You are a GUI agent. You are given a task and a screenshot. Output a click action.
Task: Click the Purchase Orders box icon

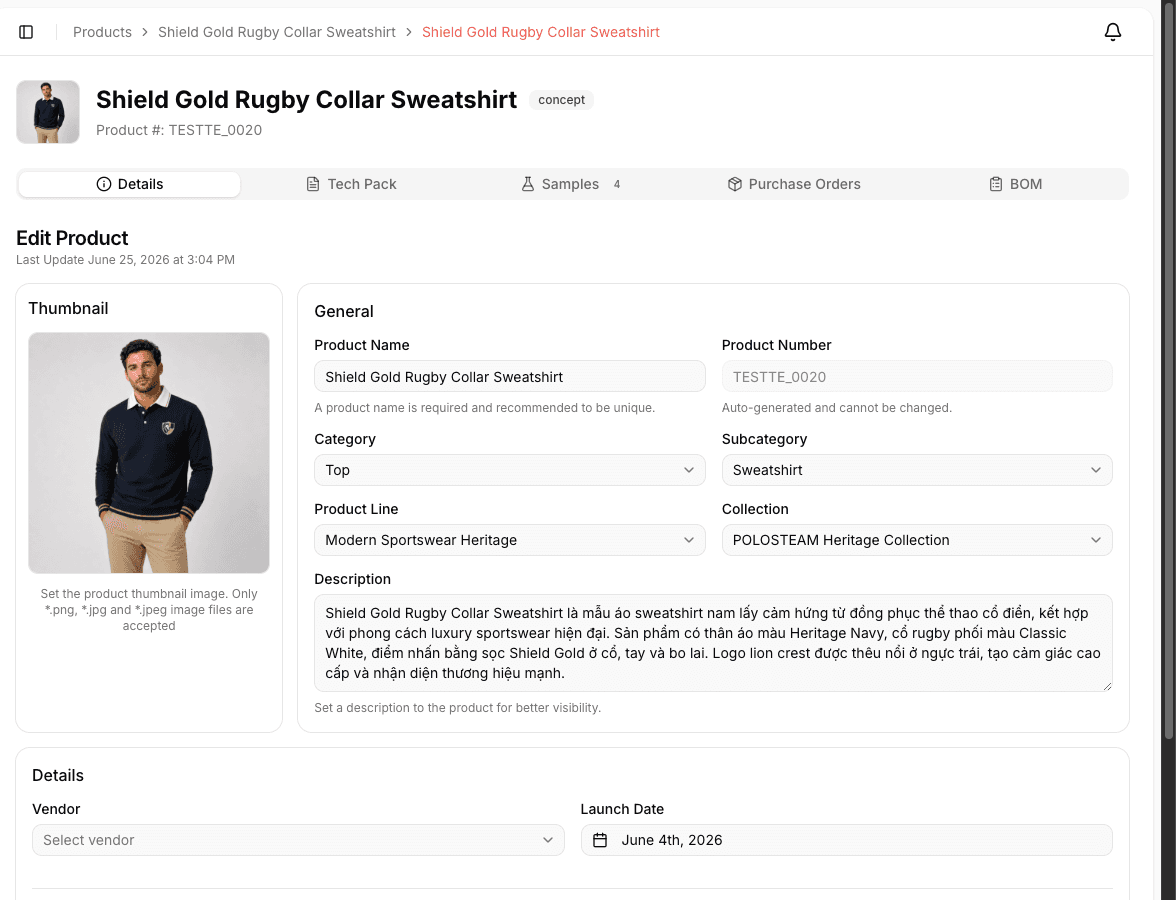click(x=735, y=184)
